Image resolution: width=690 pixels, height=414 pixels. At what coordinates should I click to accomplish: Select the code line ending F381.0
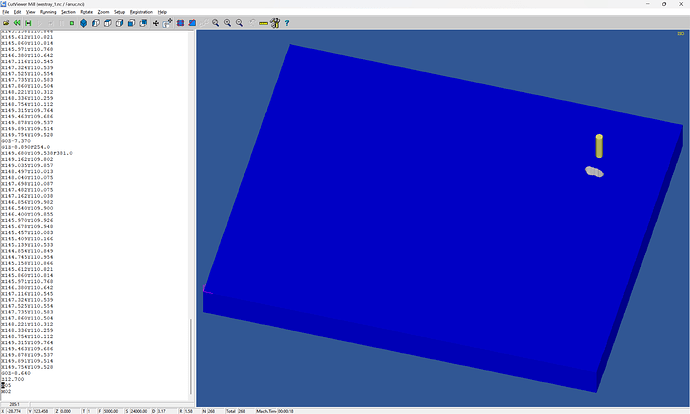tap(37, 153)
